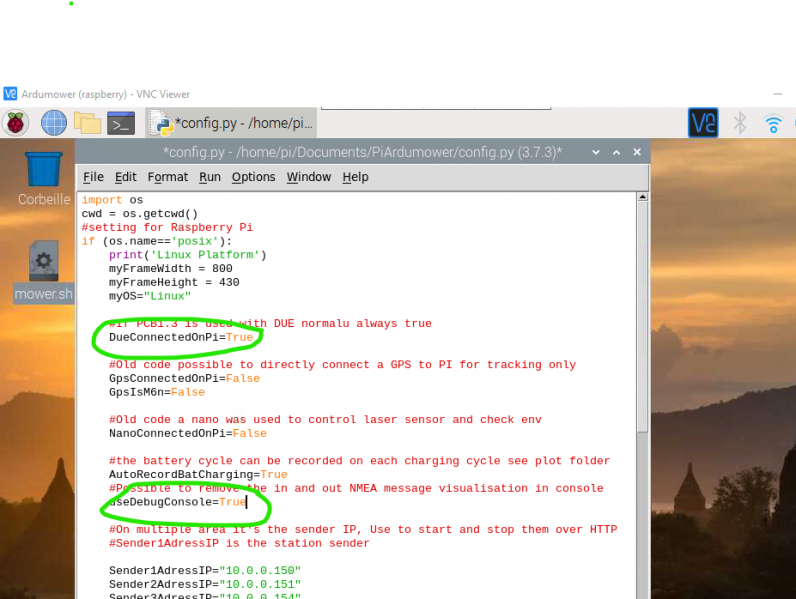Click the line 'myFrameHeight = 430'

click(x=174, y=282)
